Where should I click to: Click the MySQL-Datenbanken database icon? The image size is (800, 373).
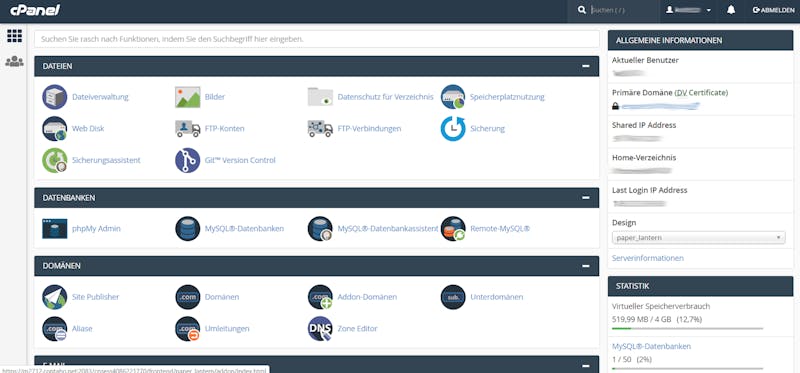188,229
